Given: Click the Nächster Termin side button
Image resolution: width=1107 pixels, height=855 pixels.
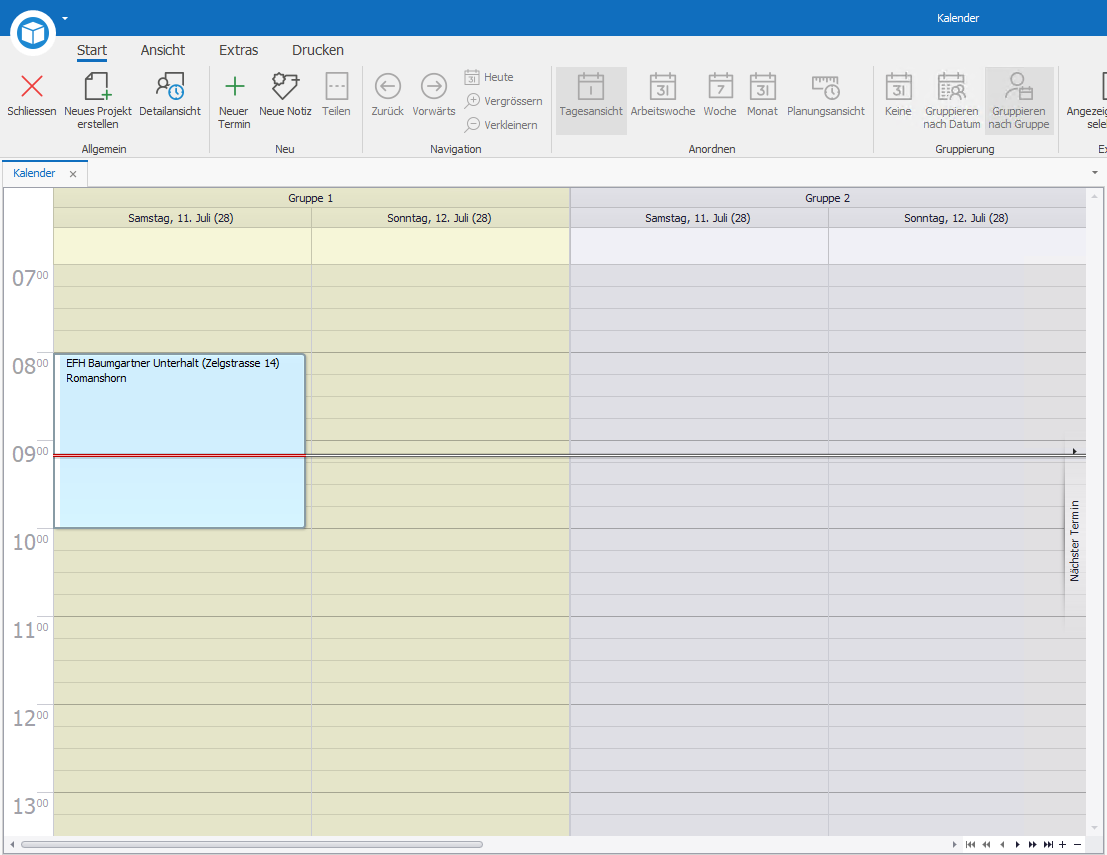Looking at the screenshot, I should 1075,541.
